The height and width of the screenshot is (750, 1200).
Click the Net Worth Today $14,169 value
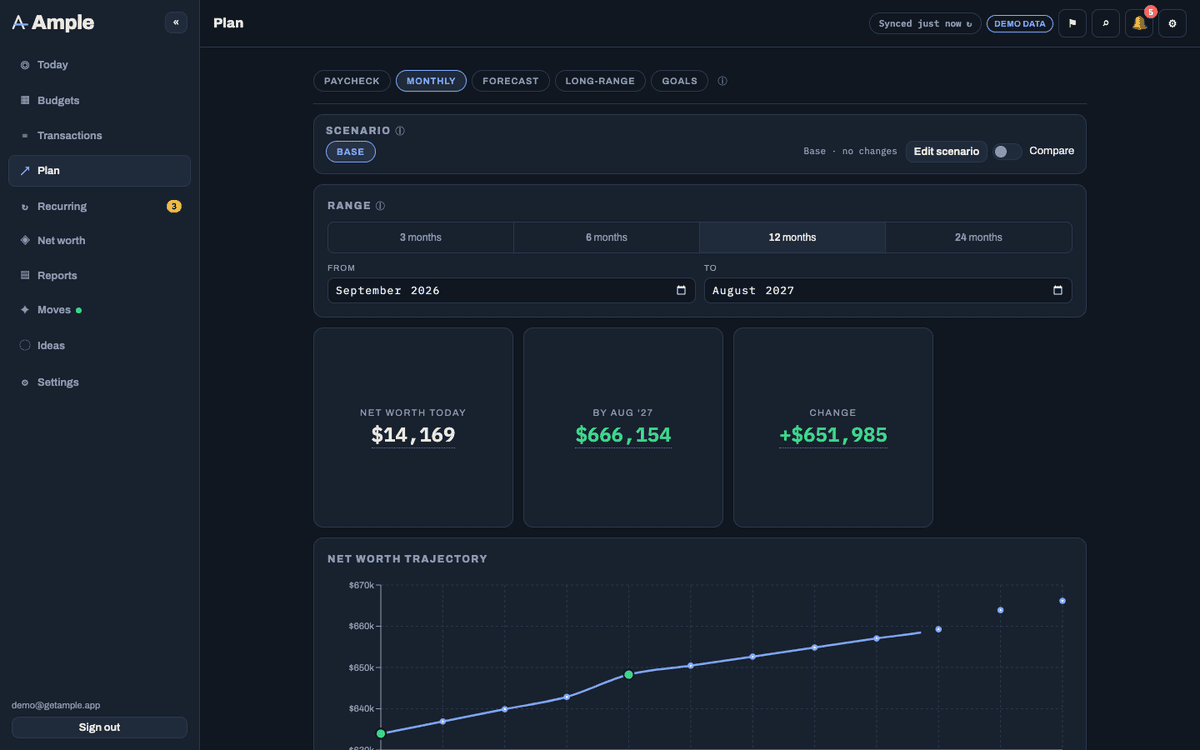click(413, 435)
